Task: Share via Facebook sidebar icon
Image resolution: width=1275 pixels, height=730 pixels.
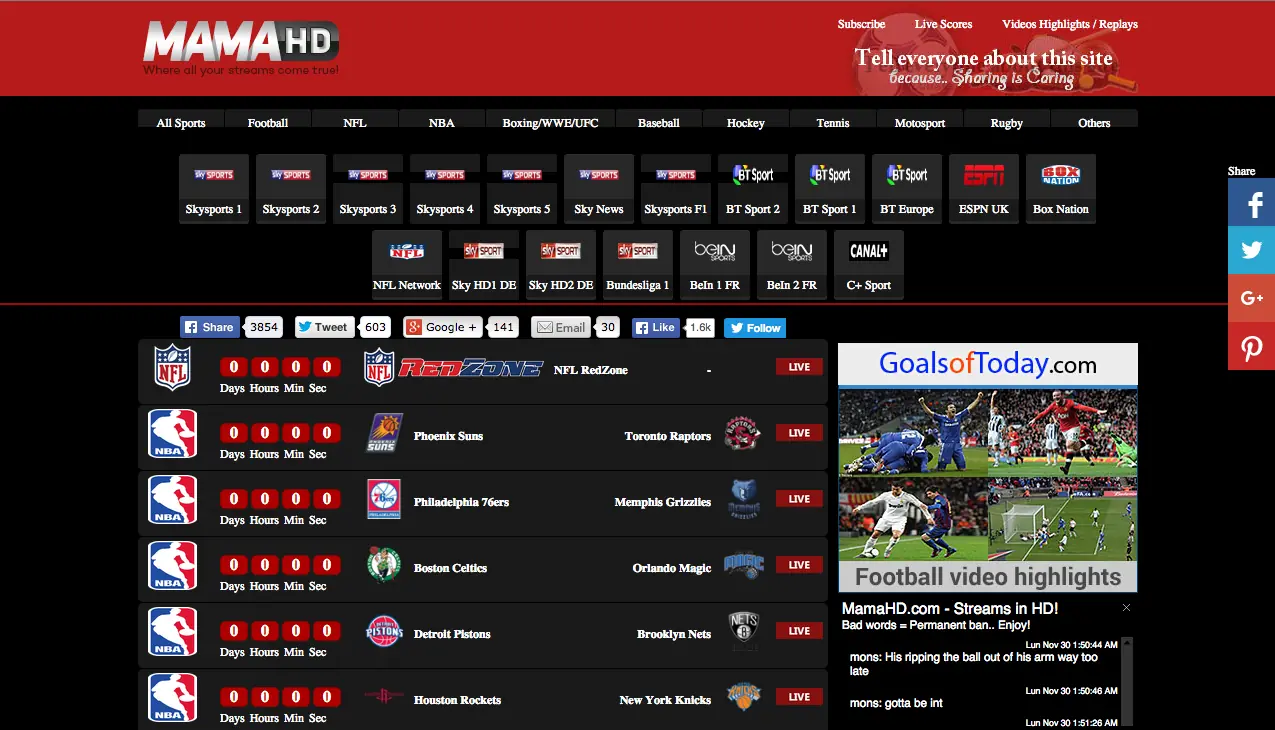Action: [x=1251, y=202]
